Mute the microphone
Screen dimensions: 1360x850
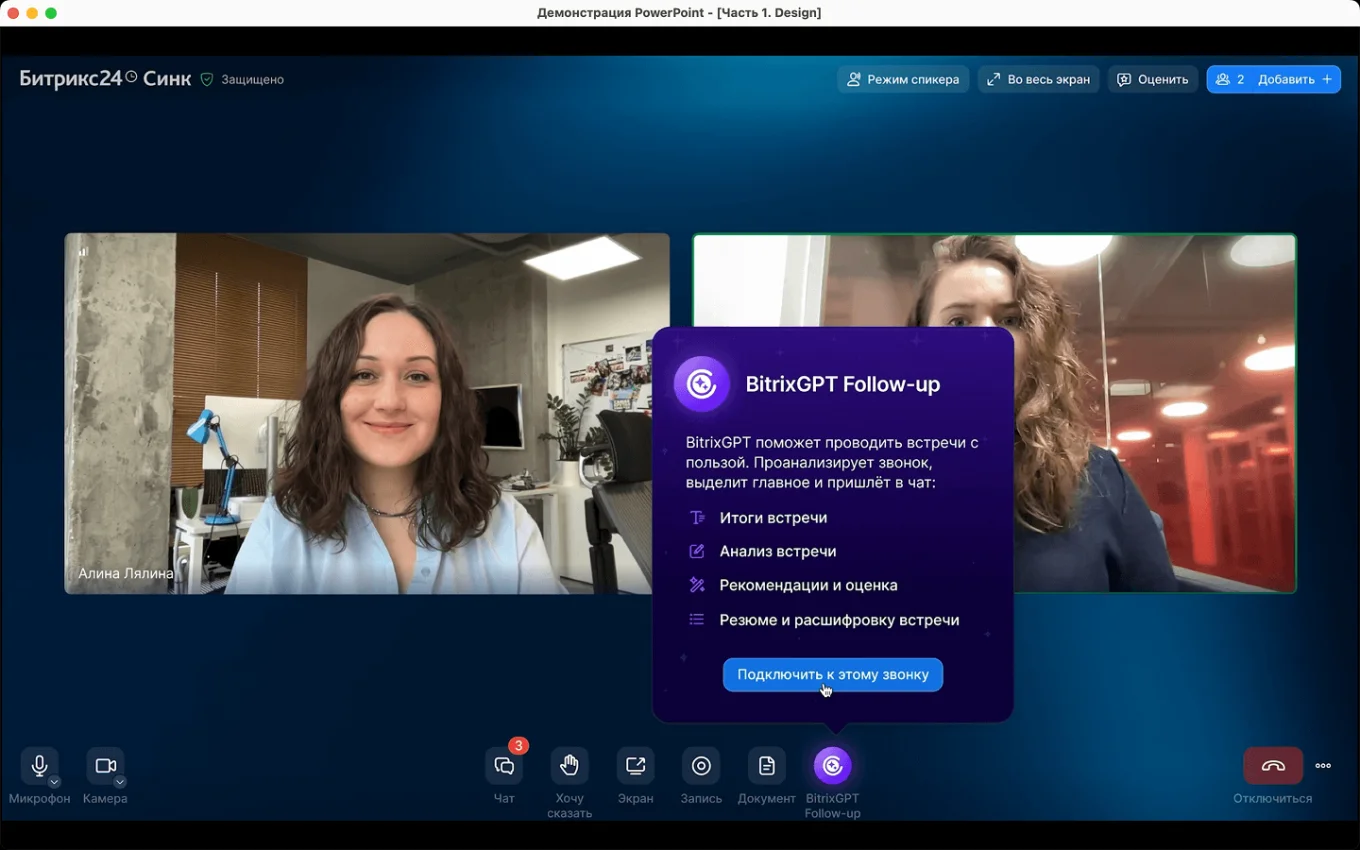point(38,764)
